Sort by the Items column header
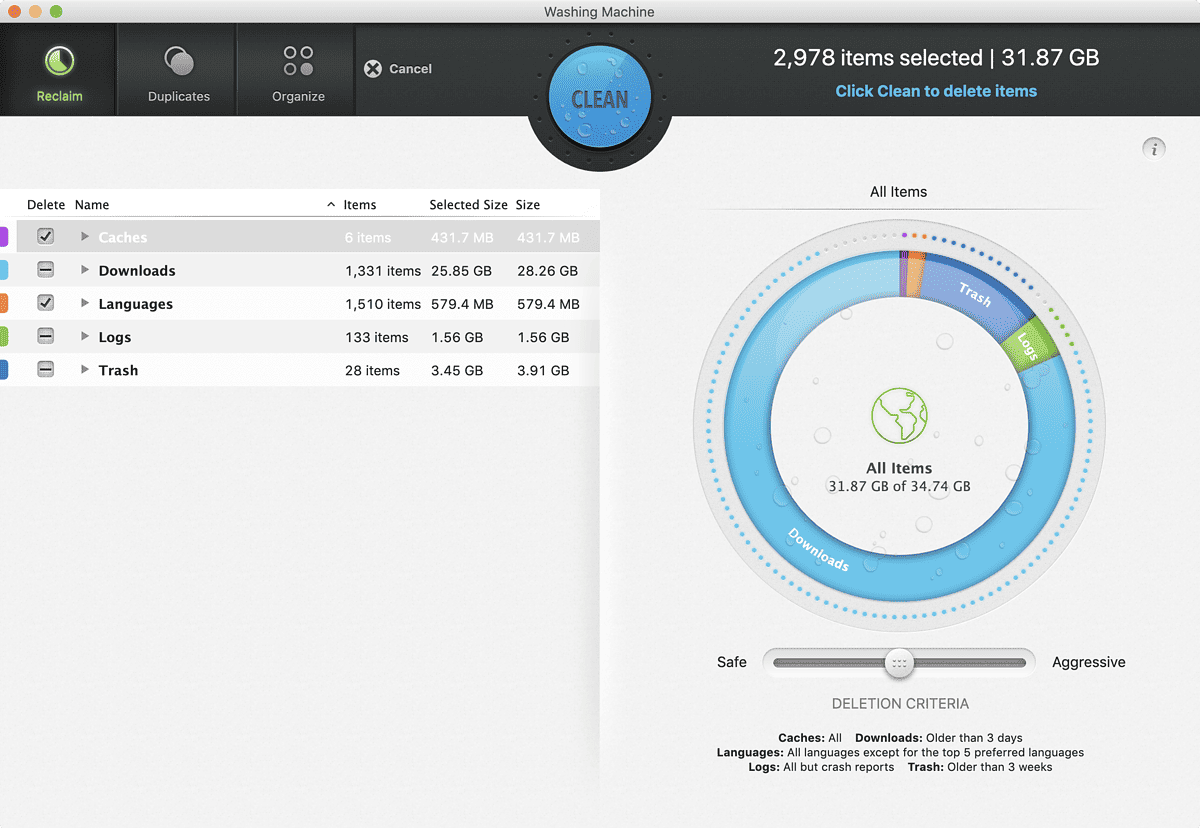The image size is (1200, 828). pos(360,205)
